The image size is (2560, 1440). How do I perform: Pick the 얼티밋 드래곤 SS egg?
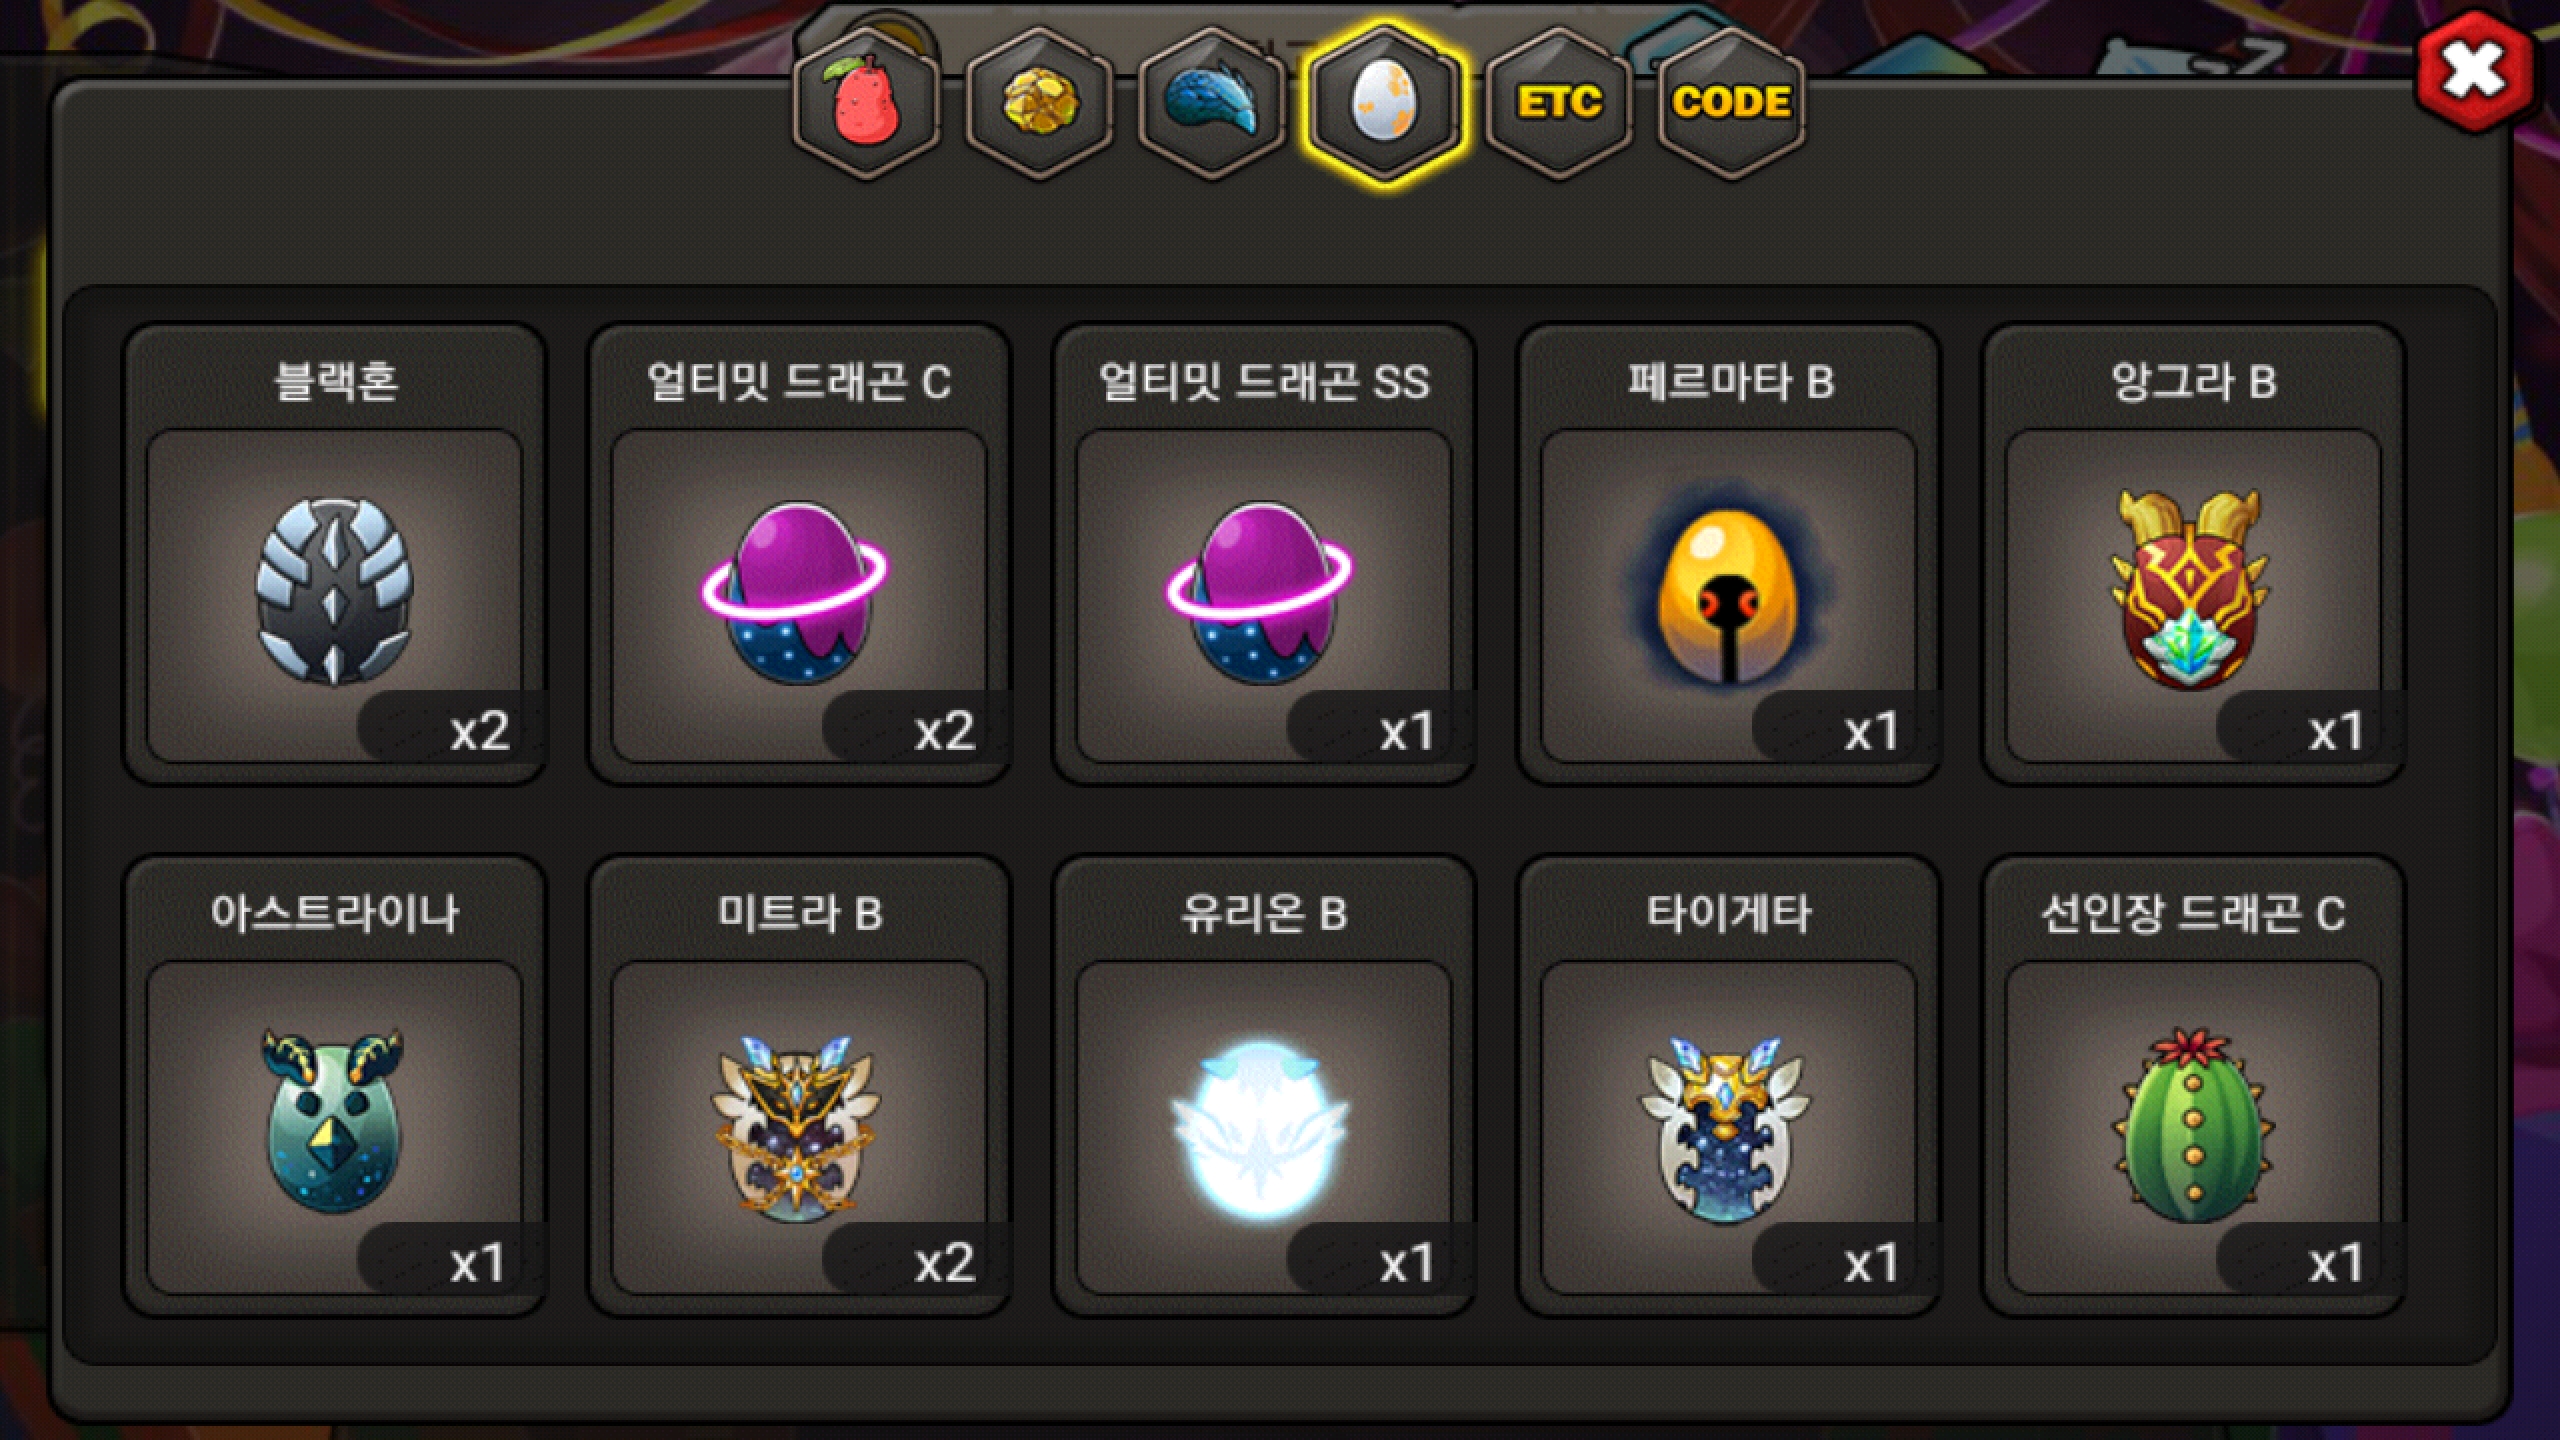point(1264,594)
